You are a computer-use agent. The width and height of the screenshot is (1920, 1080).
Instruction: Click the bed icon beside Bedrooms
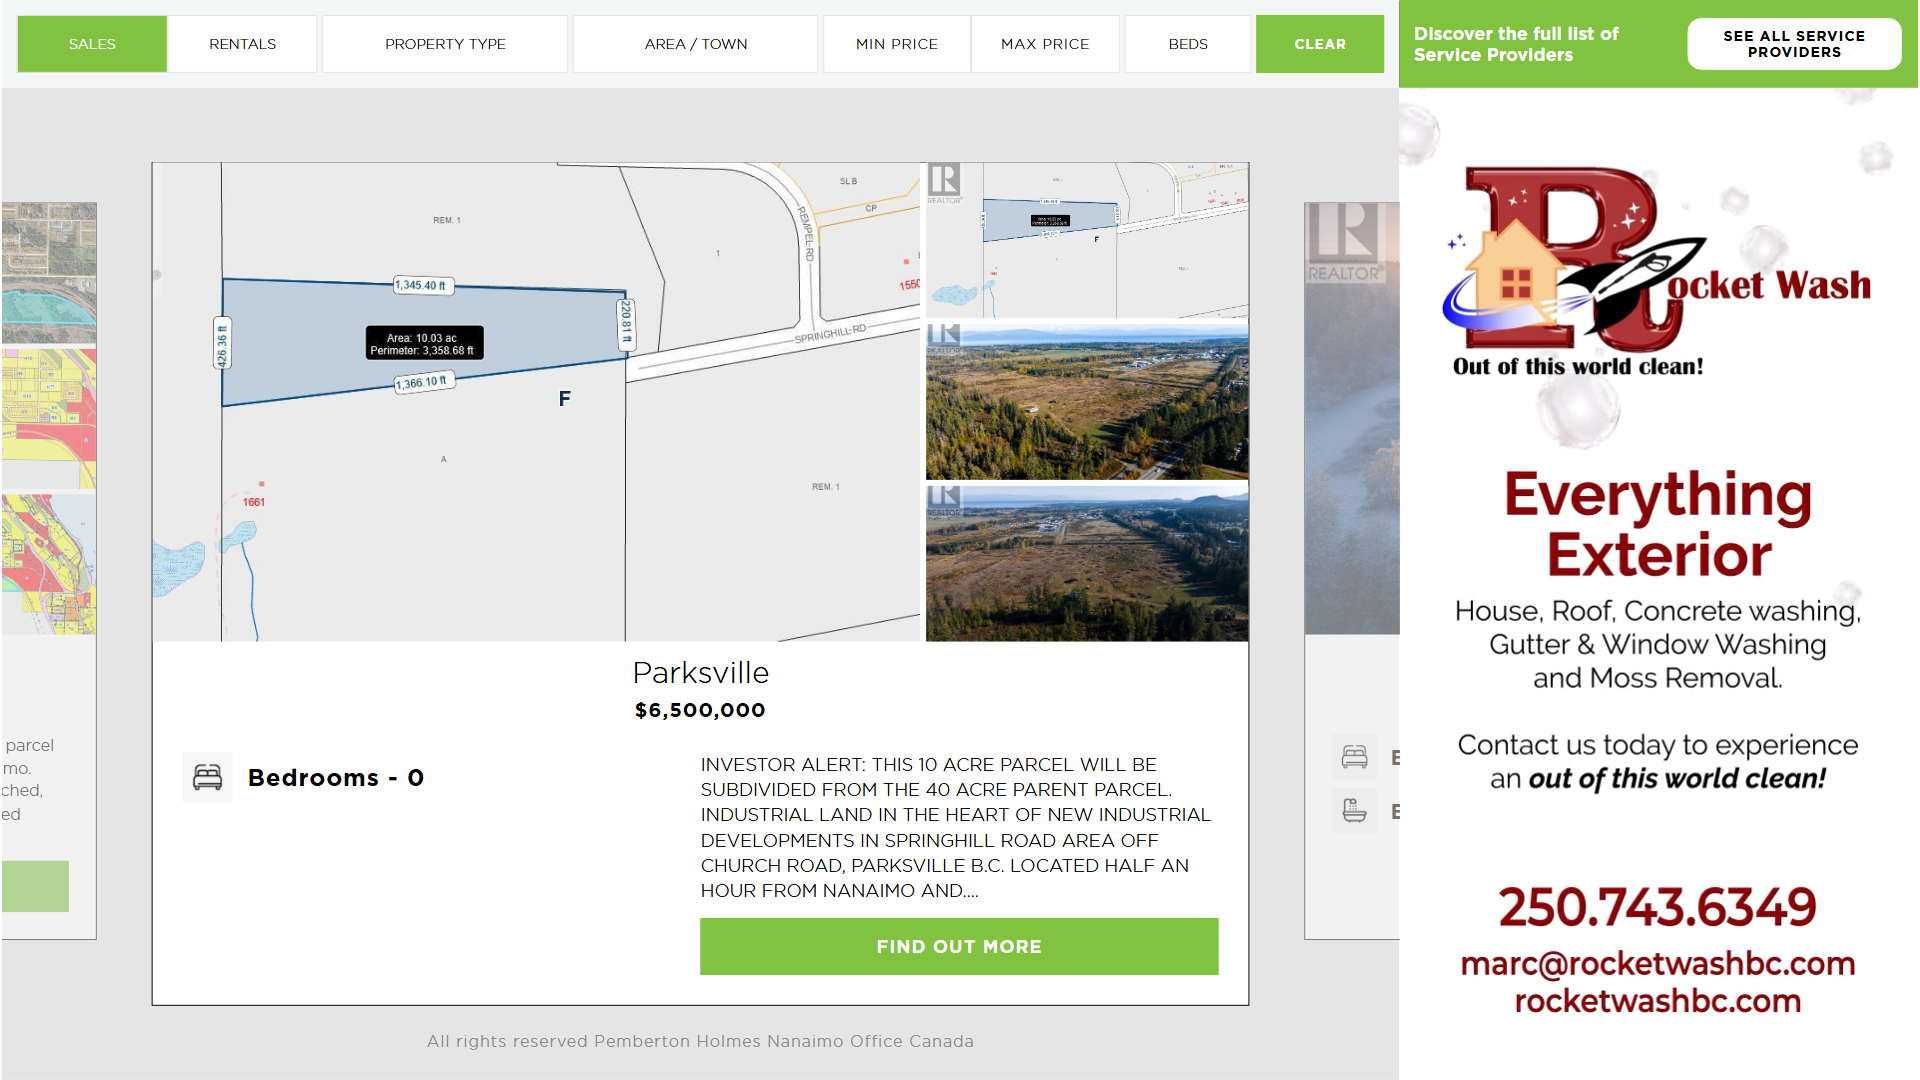(207, 777)
